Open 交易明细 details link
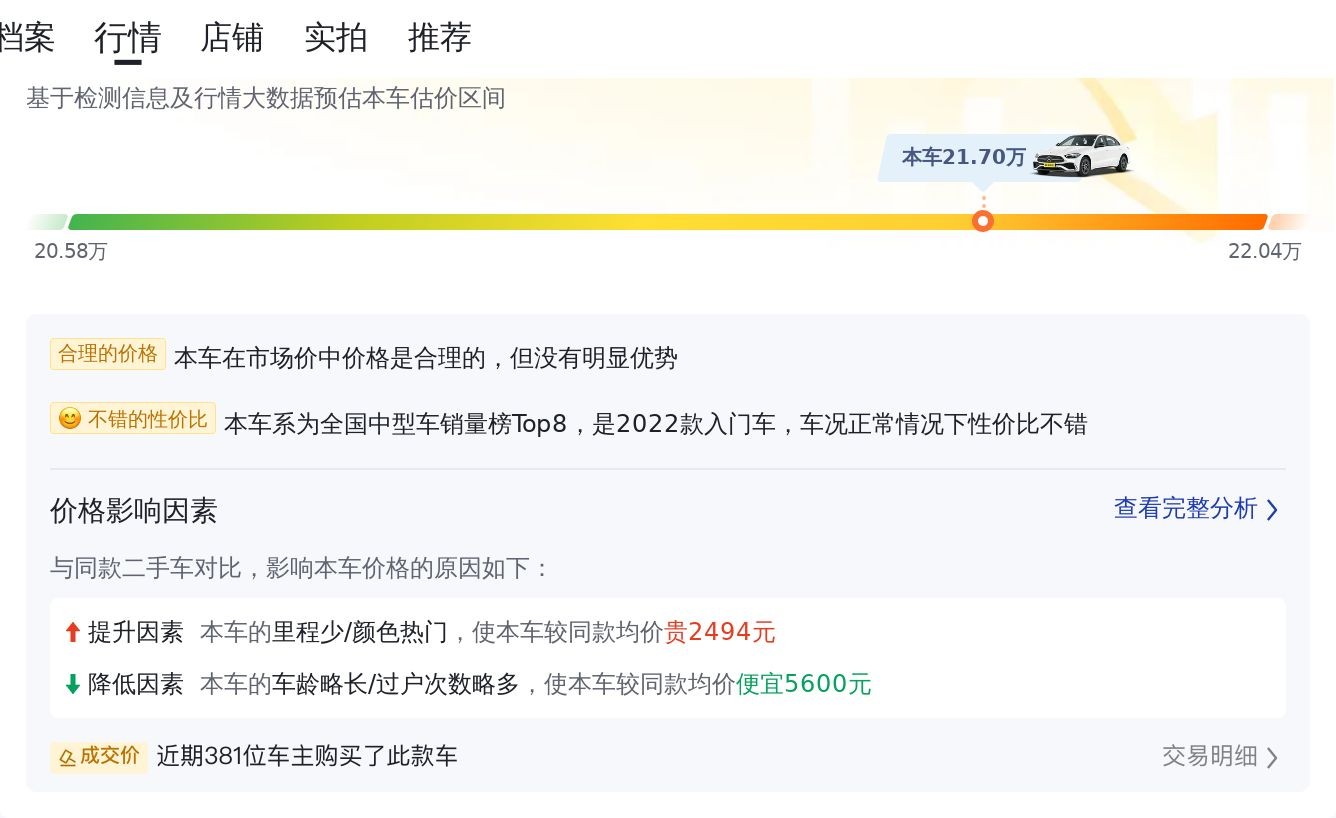The image size is (1336, 818). point(1209,756)
